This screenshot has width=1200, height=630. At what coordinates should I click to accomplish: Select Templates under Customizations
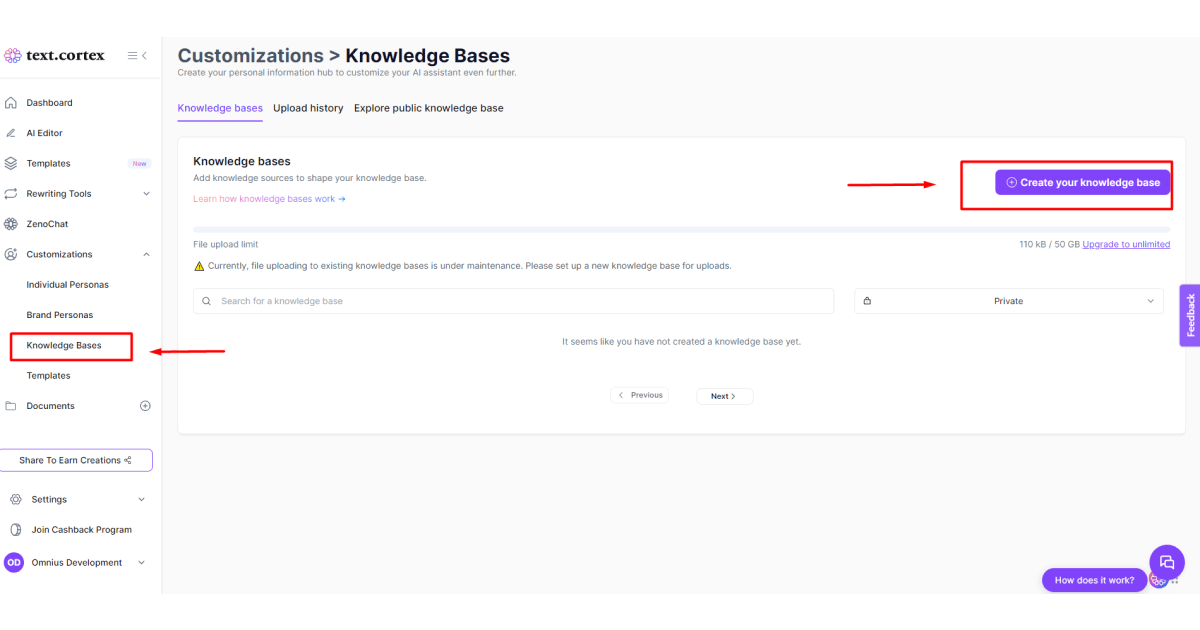(x=48, y=376)
